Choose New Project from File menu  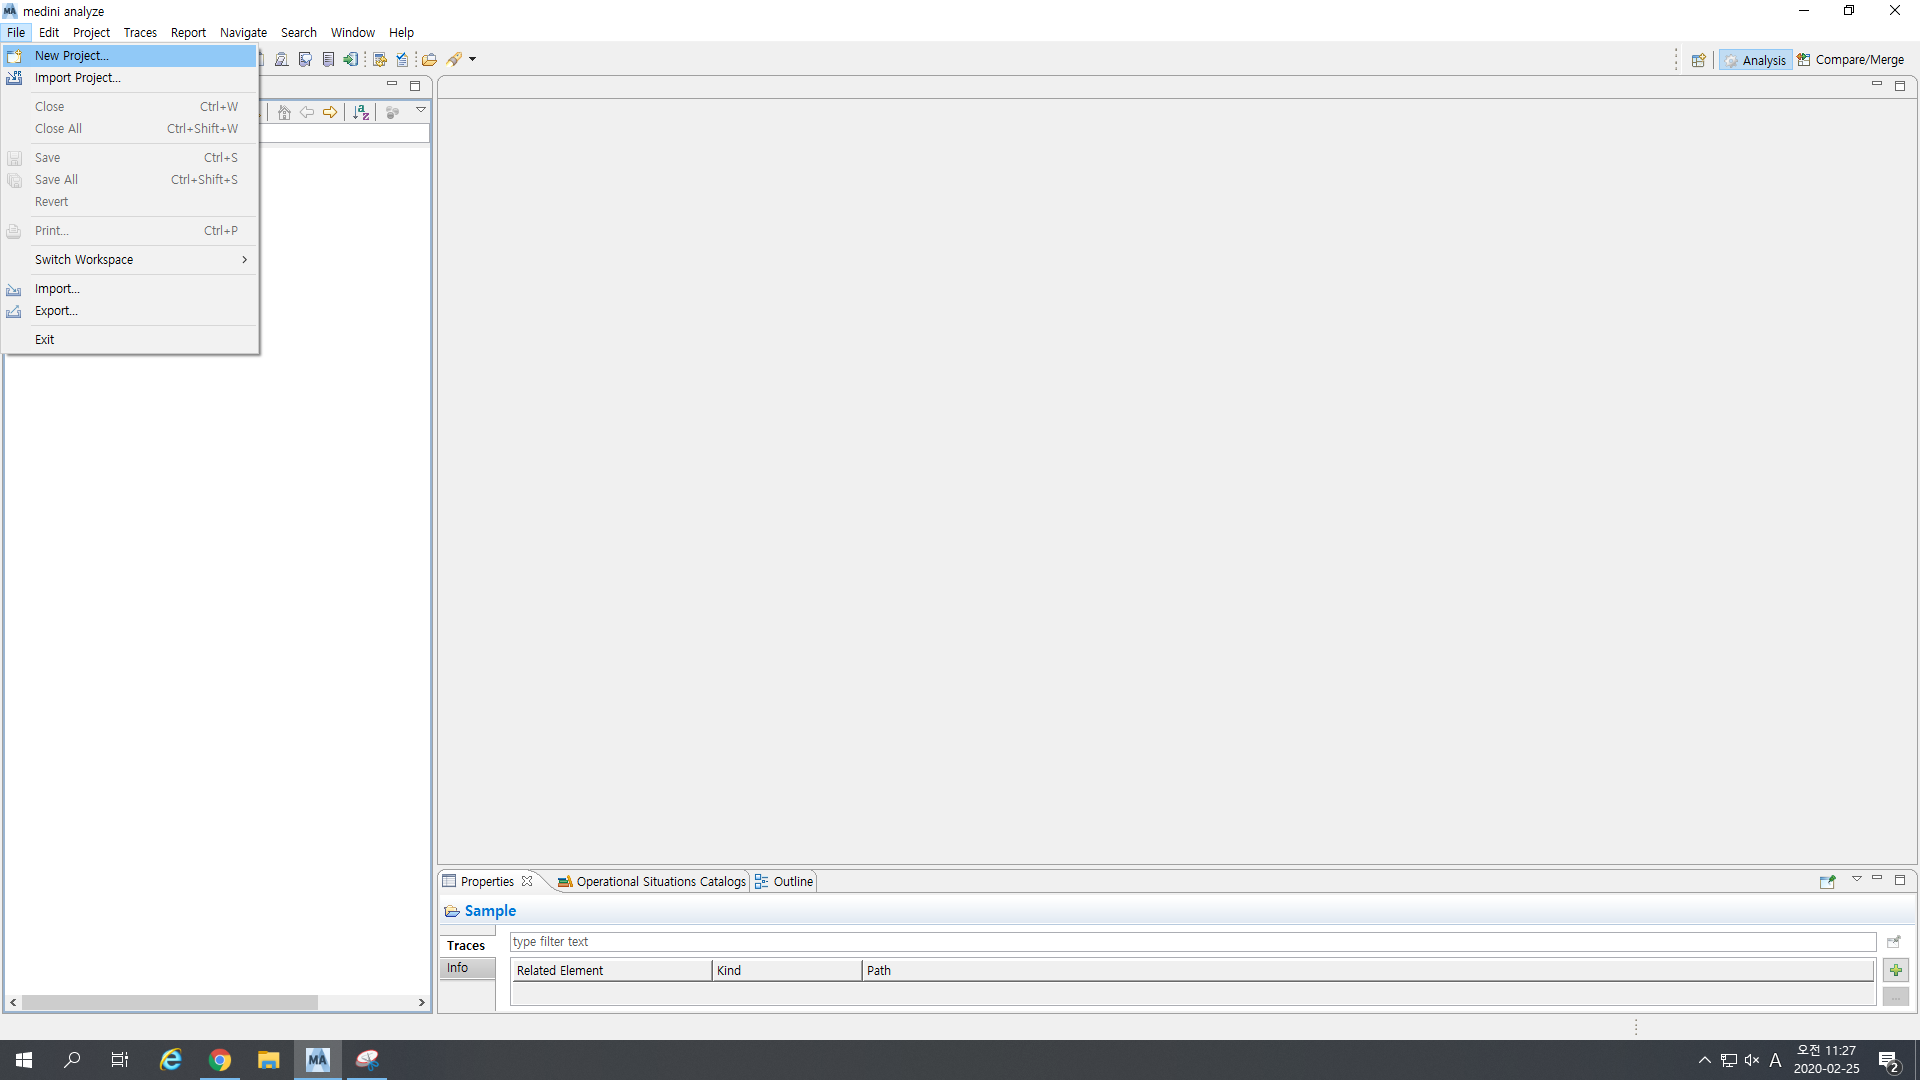tap(72, 56)
